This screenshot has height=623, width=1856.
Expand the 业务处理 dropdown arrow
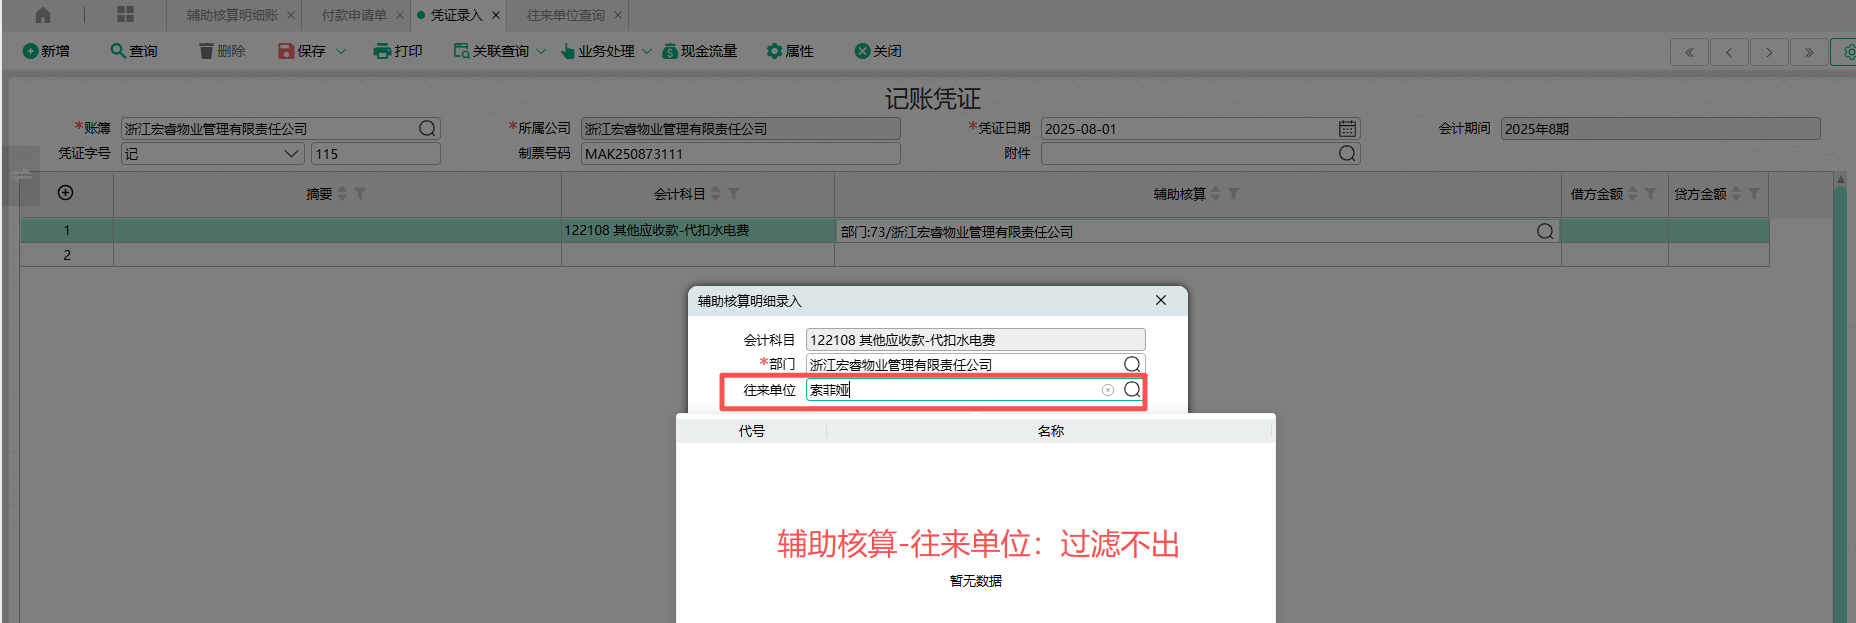(x=647, y=51)
